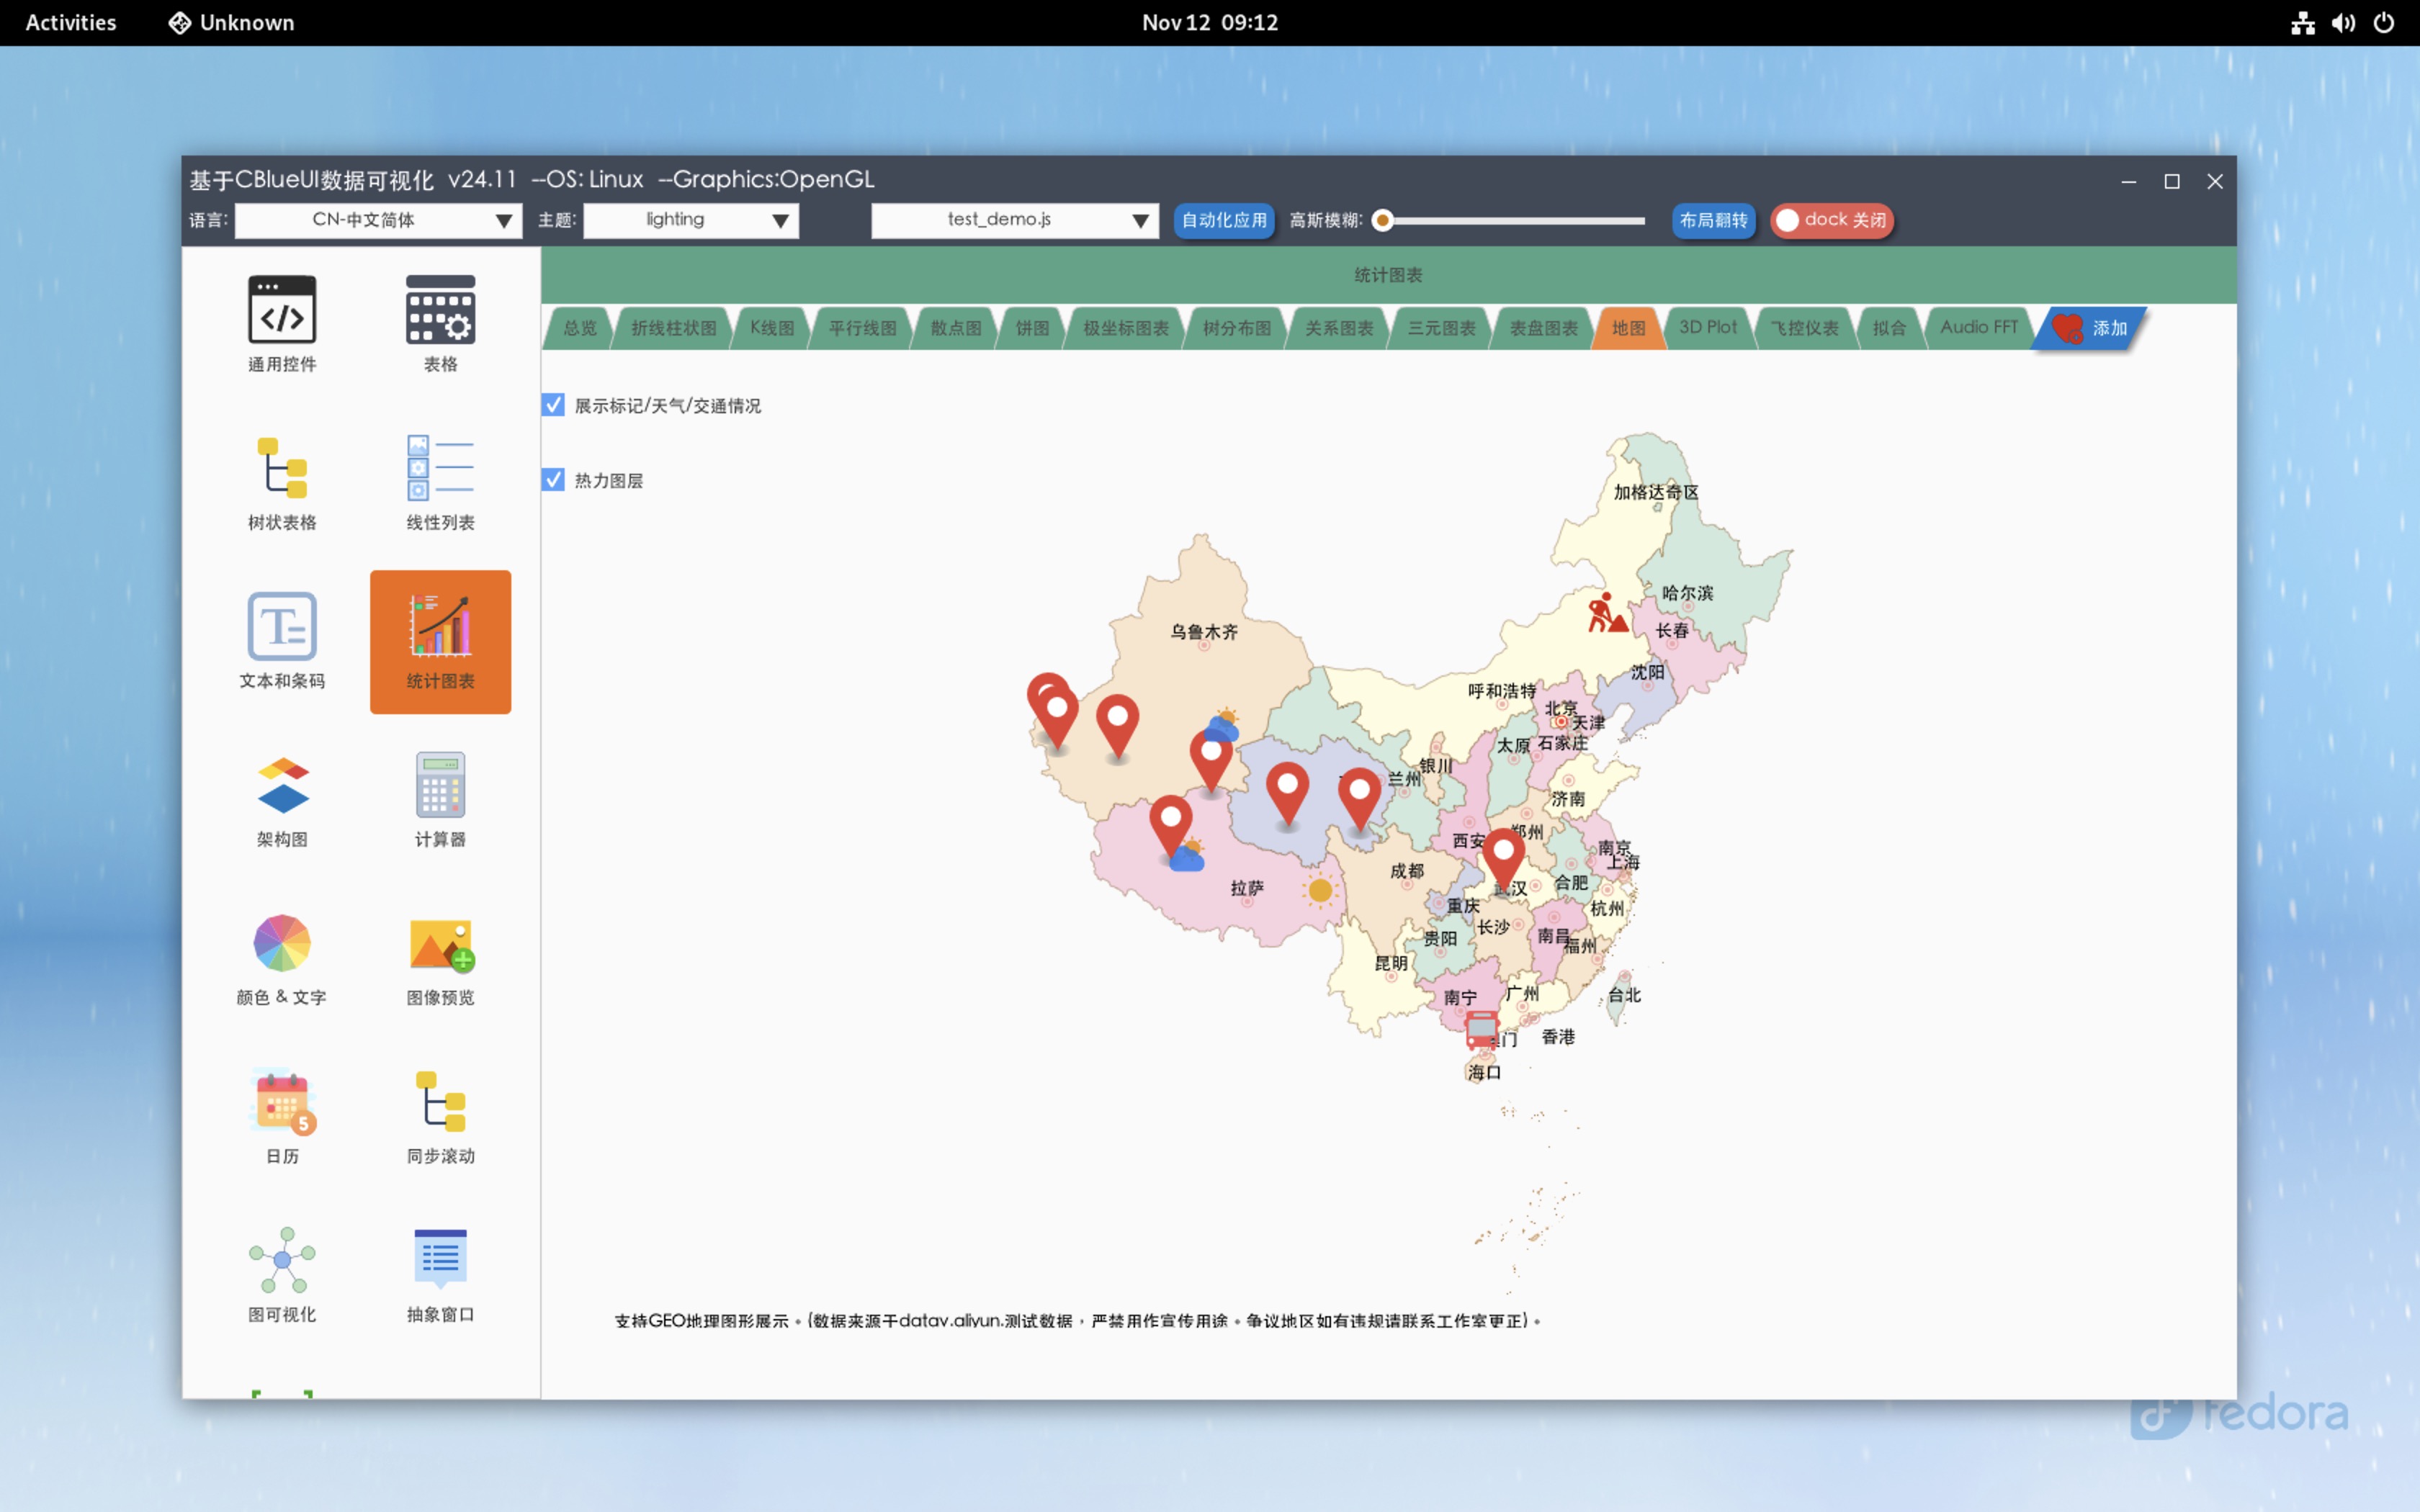Click the construction worker marker near 哈尔滨

pyautogui.click(x=1607, y=613)
